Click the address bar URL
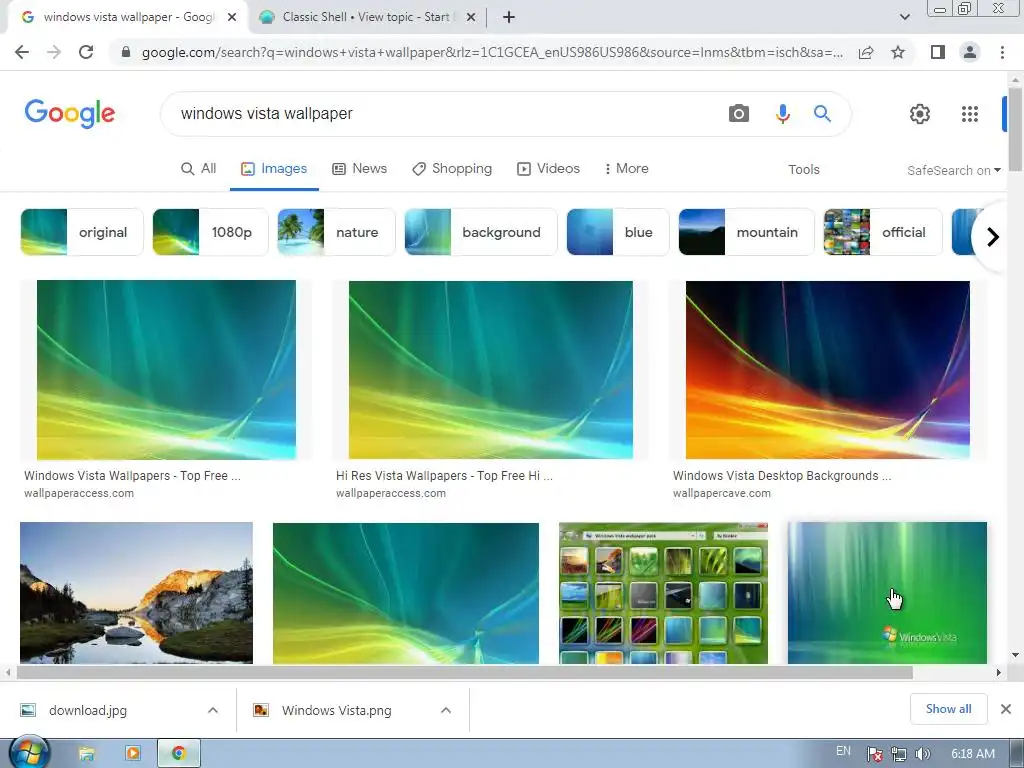The height and width of the screenshot is (768, 1024). (492, 52)
